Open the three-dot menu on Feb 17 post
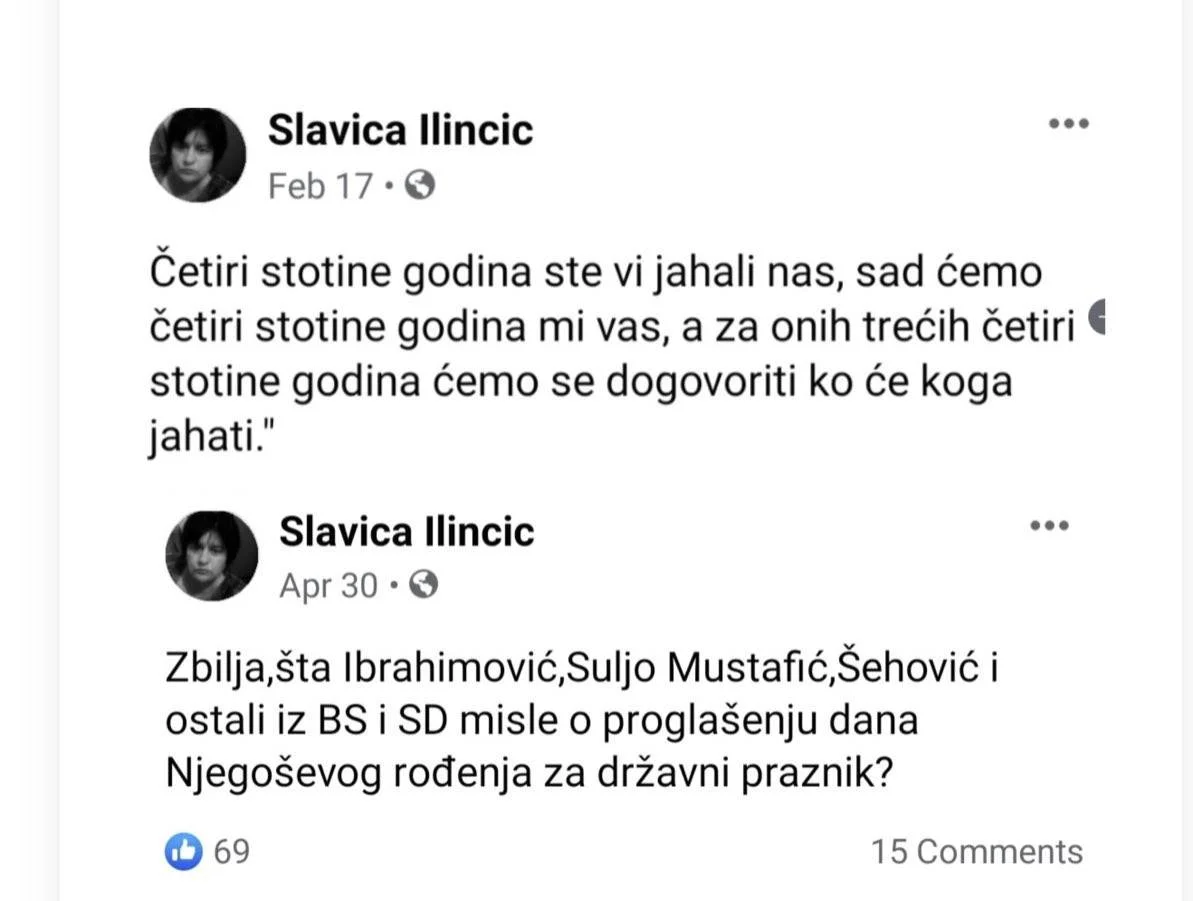 (1068, 124)
